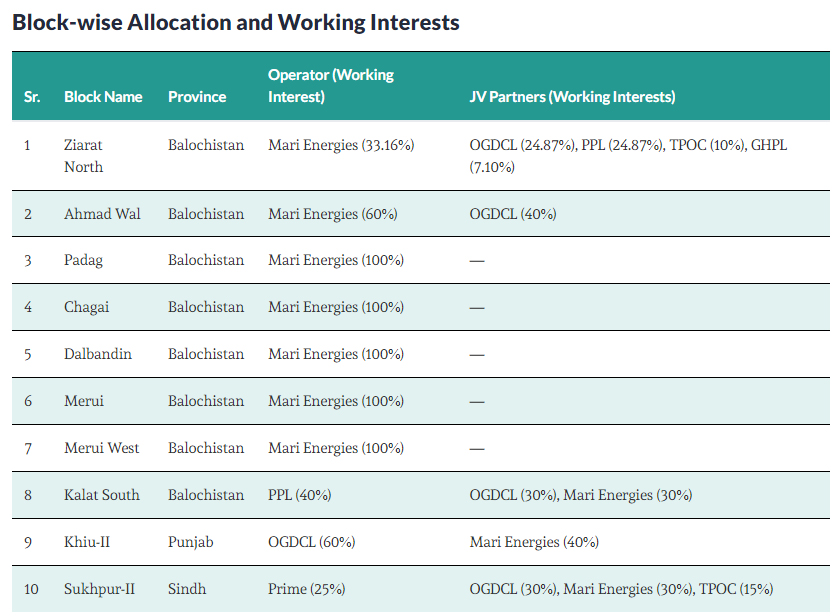837x616 pixels.
Task: Click the Padag block name cell
Action: click(x=83, y=260)
